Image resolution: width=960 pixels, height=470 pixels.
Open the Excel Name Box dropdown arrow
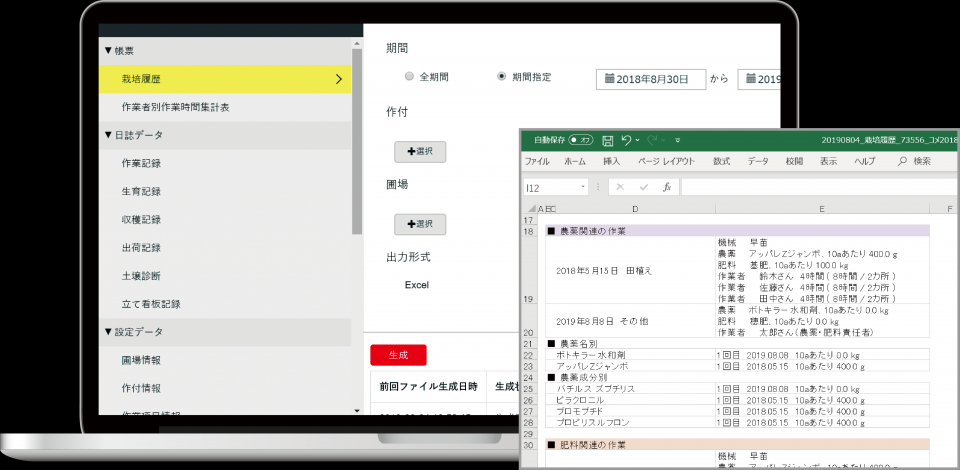[583, 187]
